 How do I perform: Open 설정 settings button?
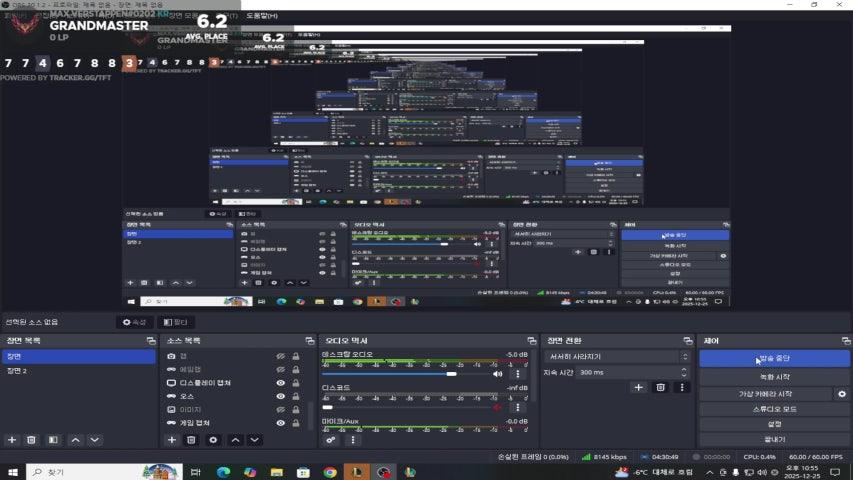click(774, 424)
